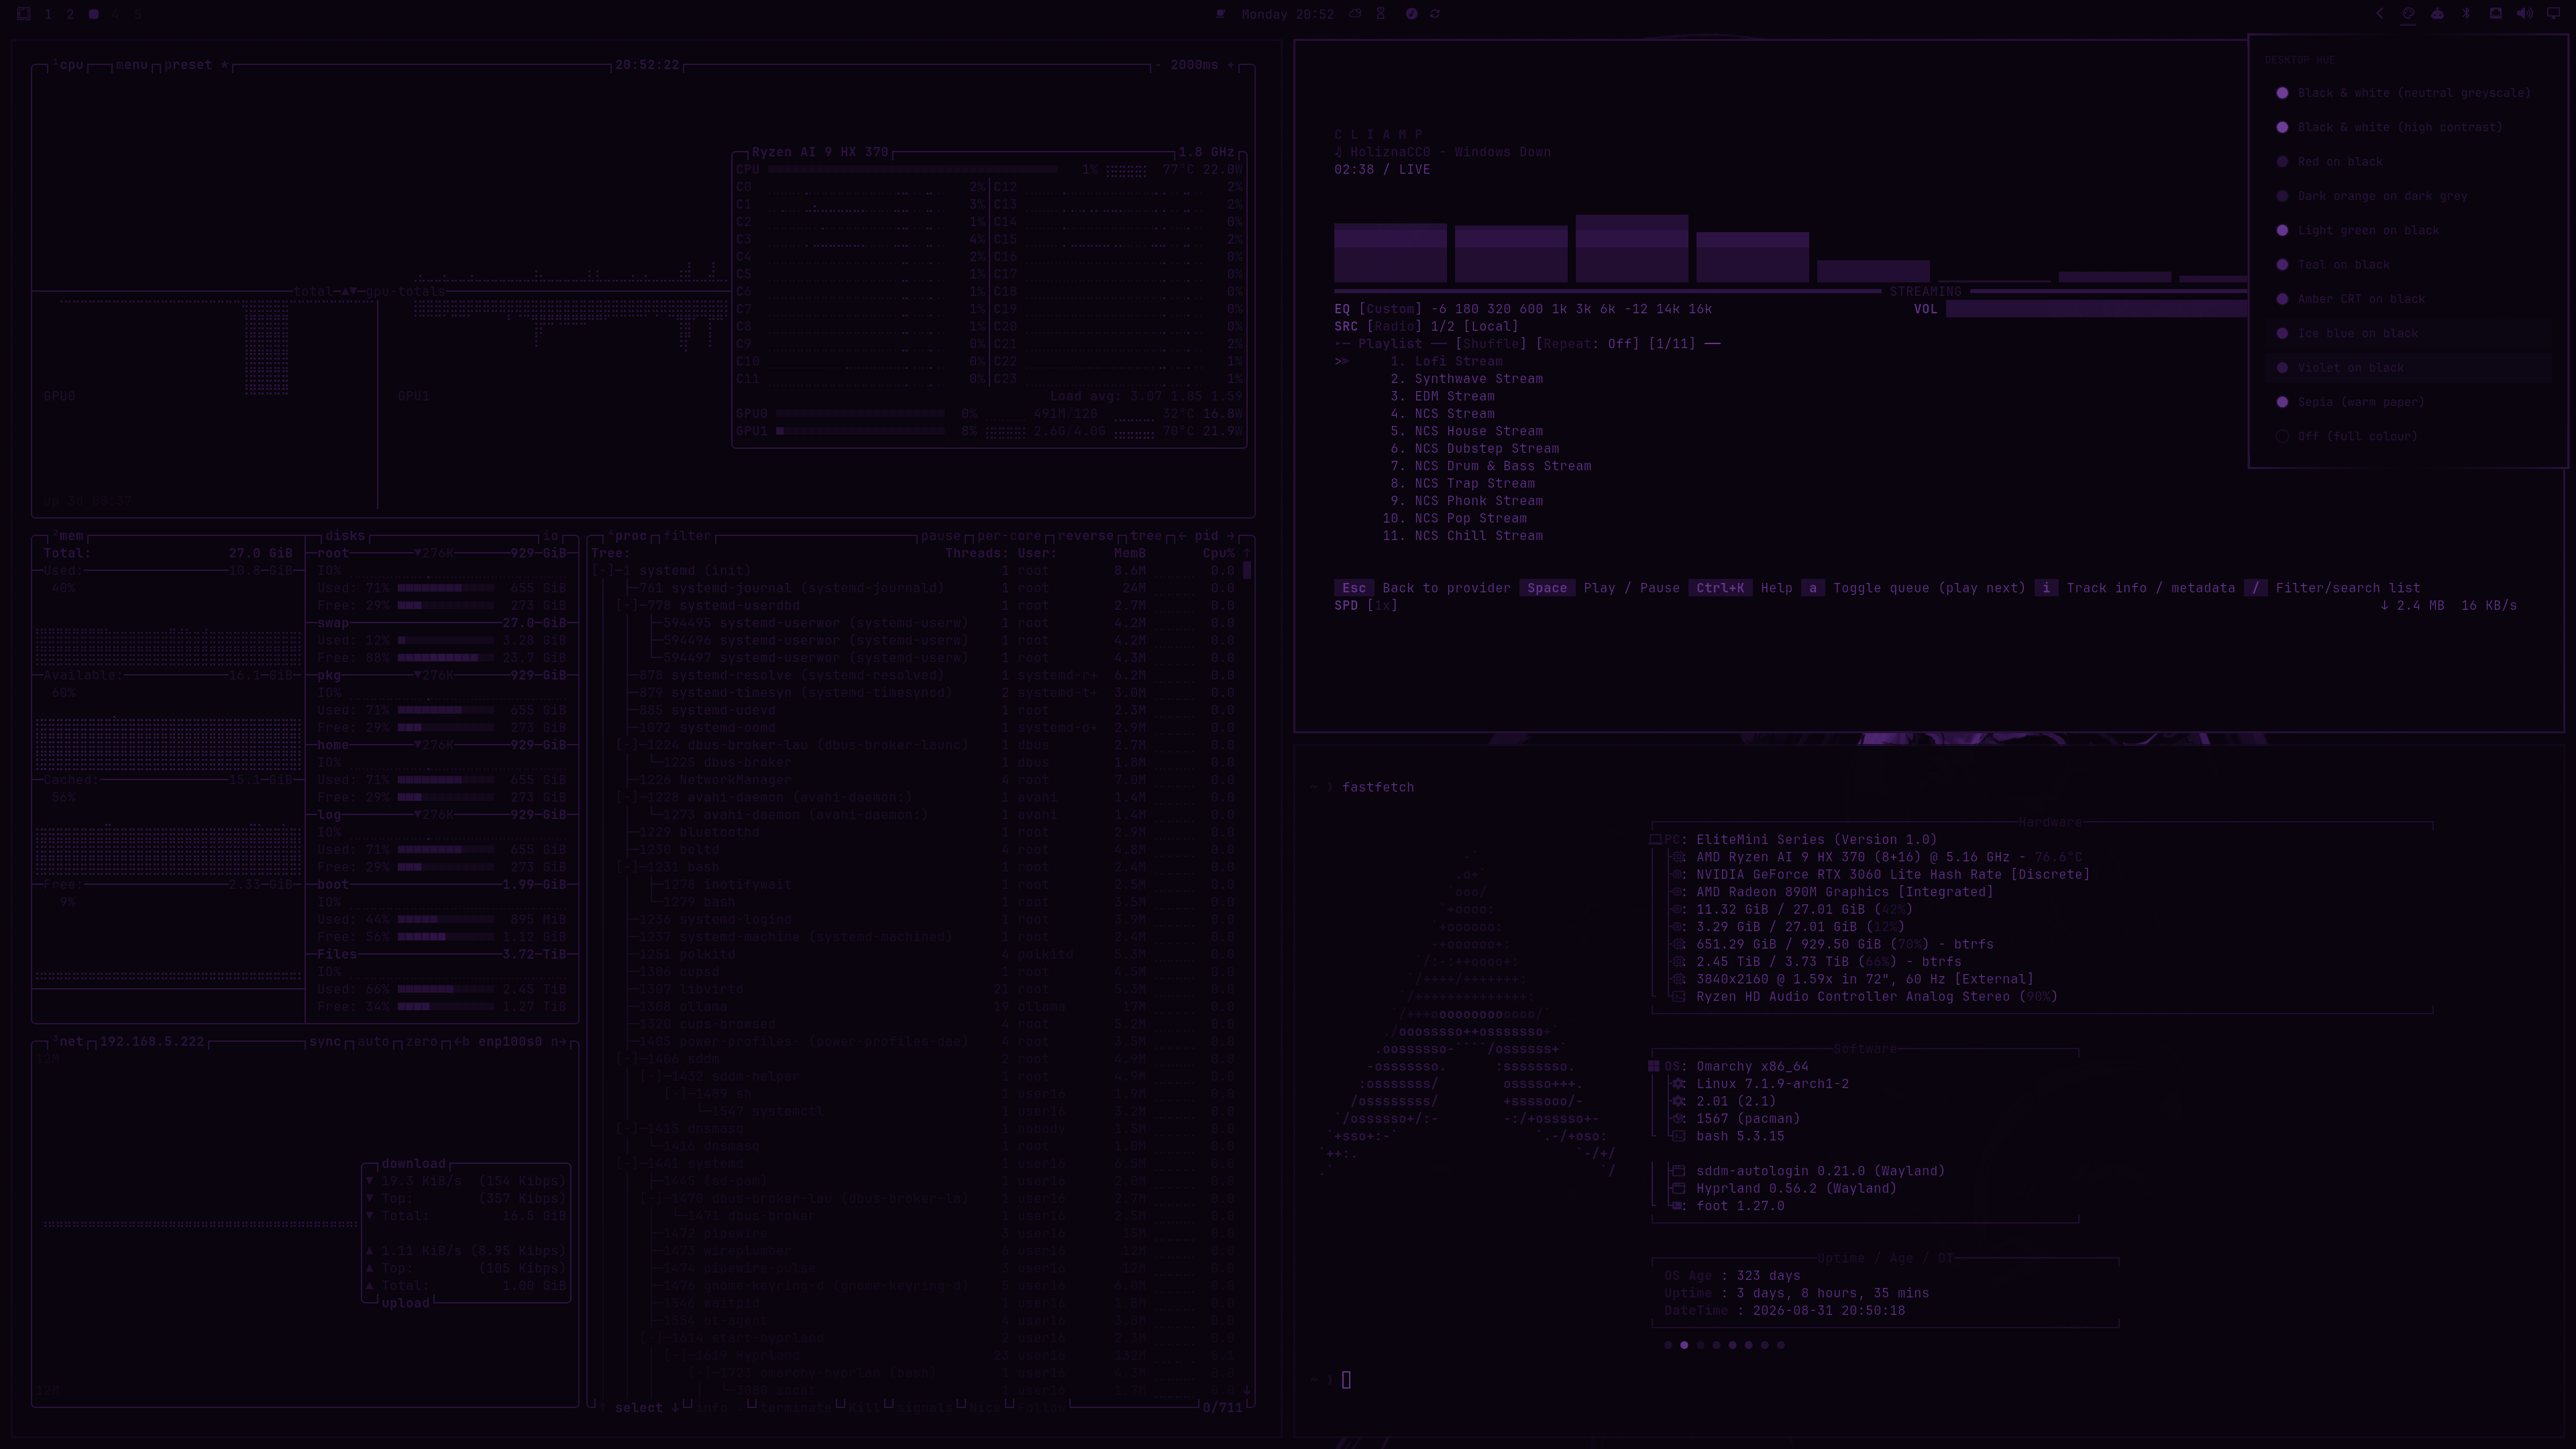Select Black & white high contrast hue

pos(2407,127)
